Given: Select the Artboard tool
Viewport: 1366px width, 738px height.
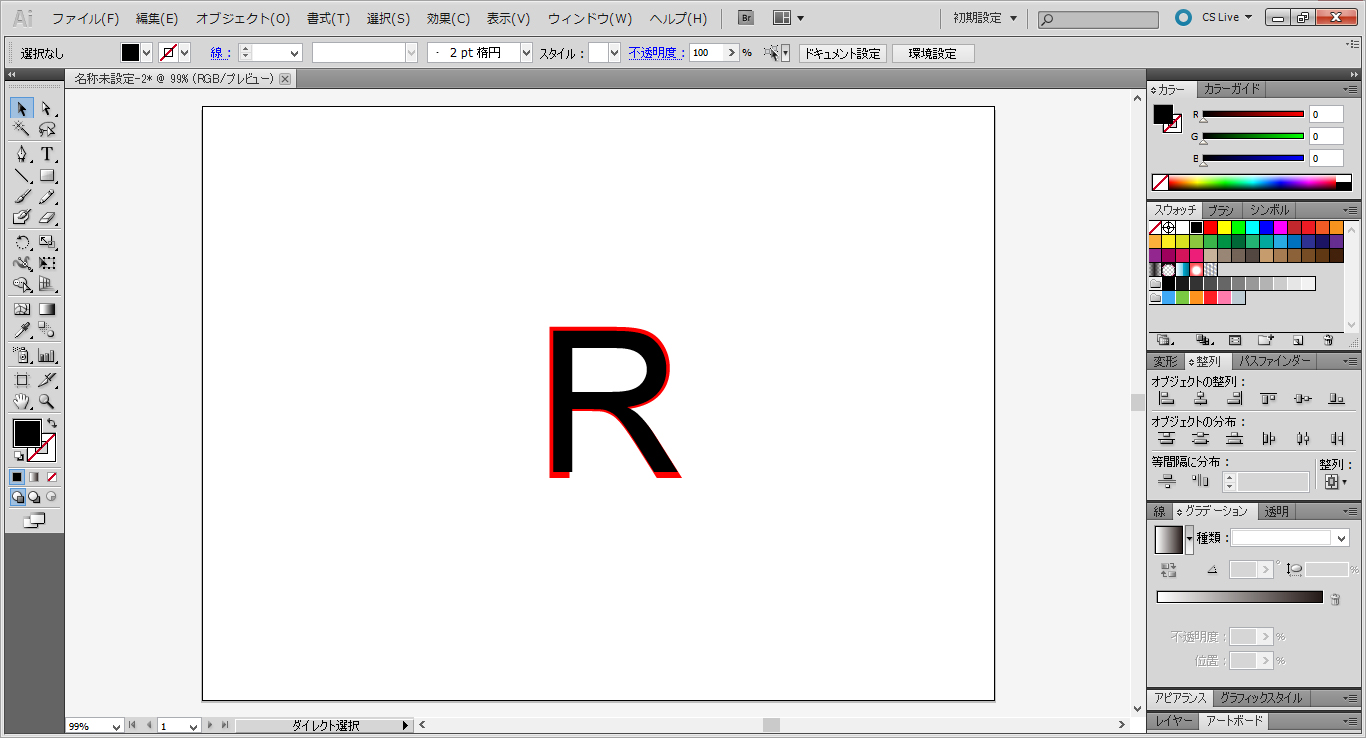Looking at the screenshot, I should (x=21, y=380).
